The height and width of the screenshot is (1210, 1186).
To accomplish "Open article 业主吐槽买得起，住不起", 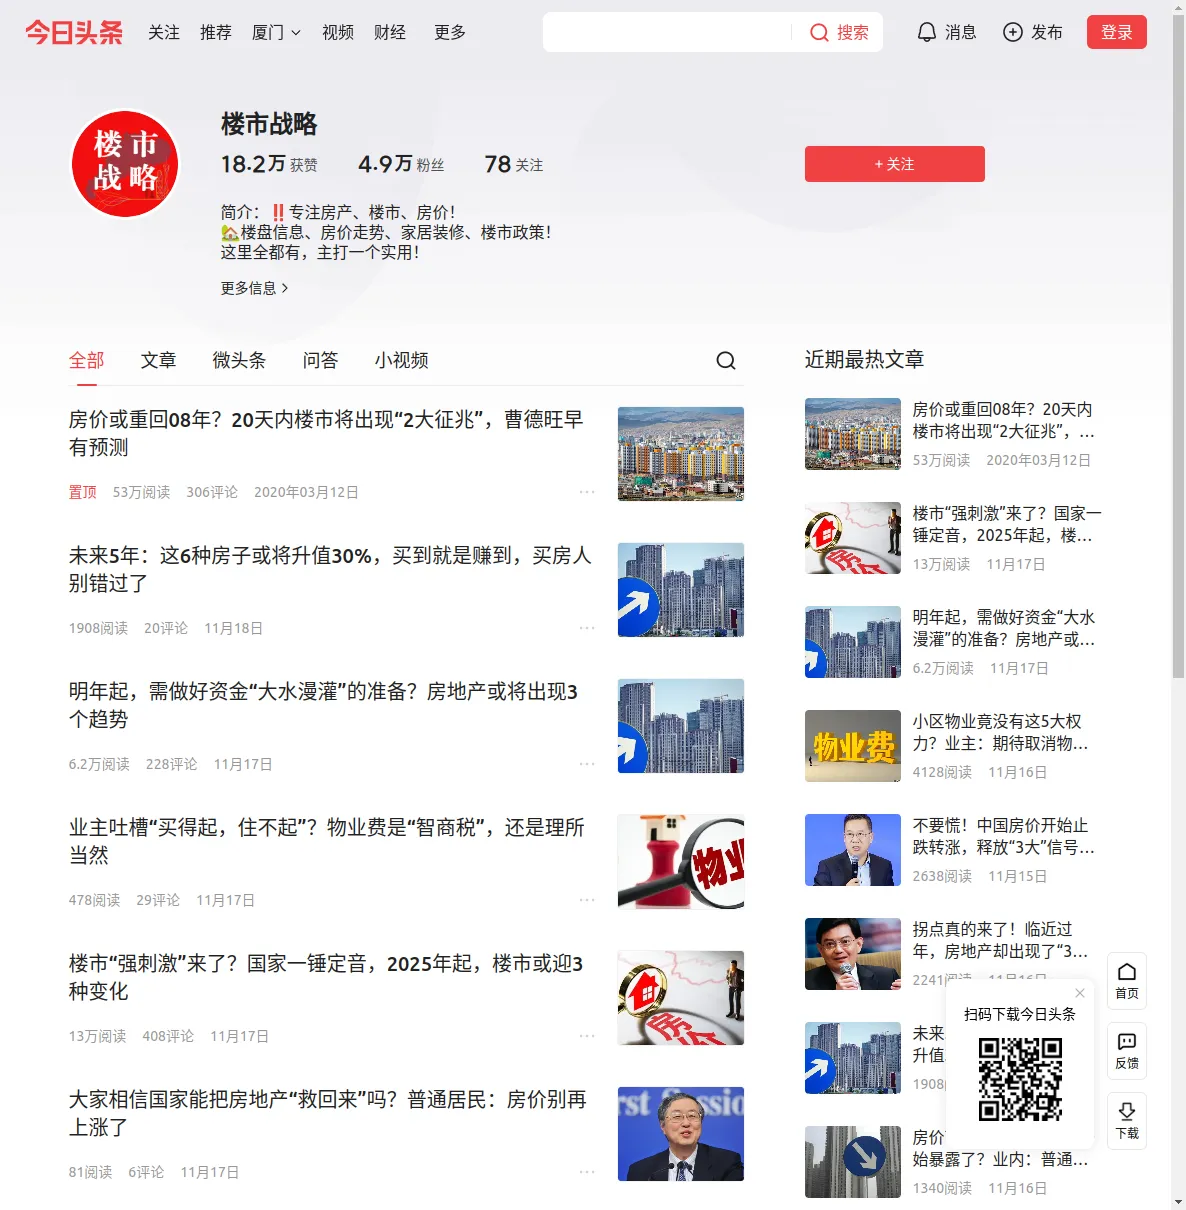I will coord(327,841).
